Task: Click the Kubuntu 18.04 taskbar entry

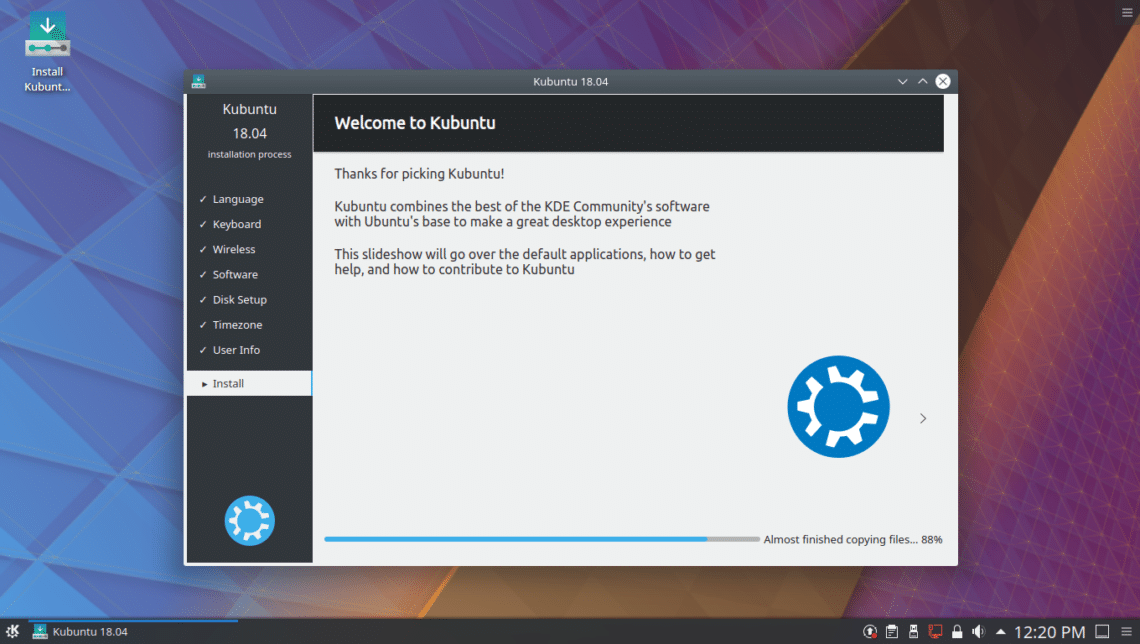Action: point(80,631)
